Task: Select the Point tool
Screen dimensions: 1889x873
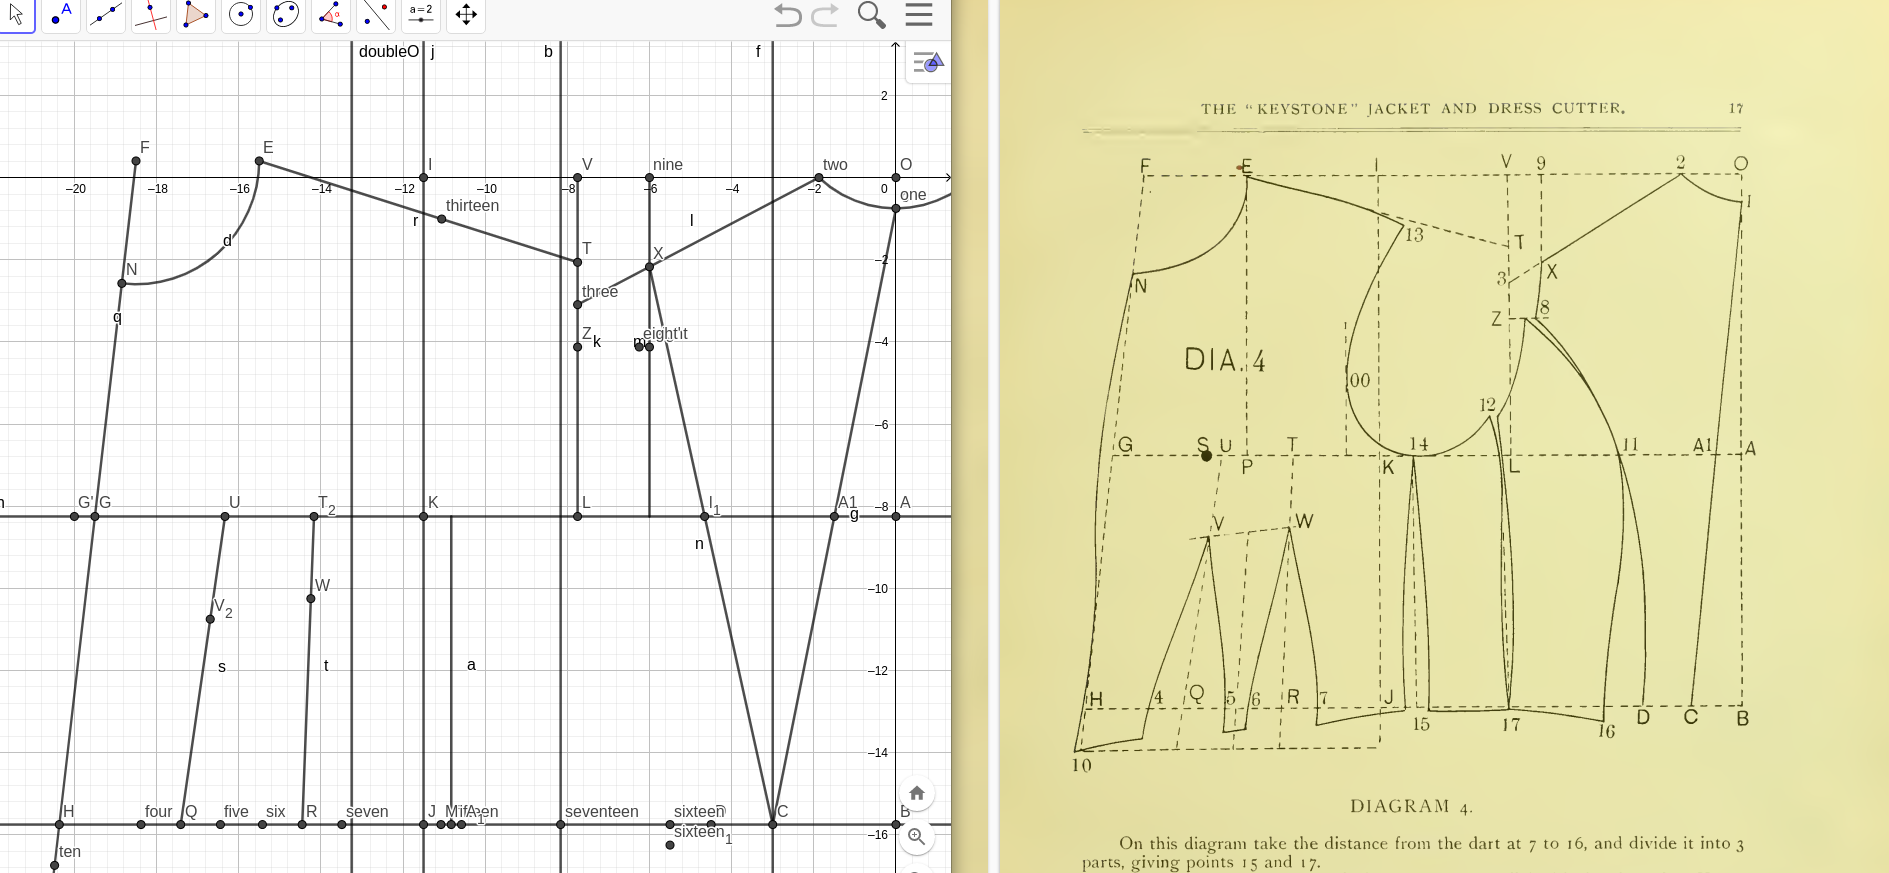Action: point(61,15)
